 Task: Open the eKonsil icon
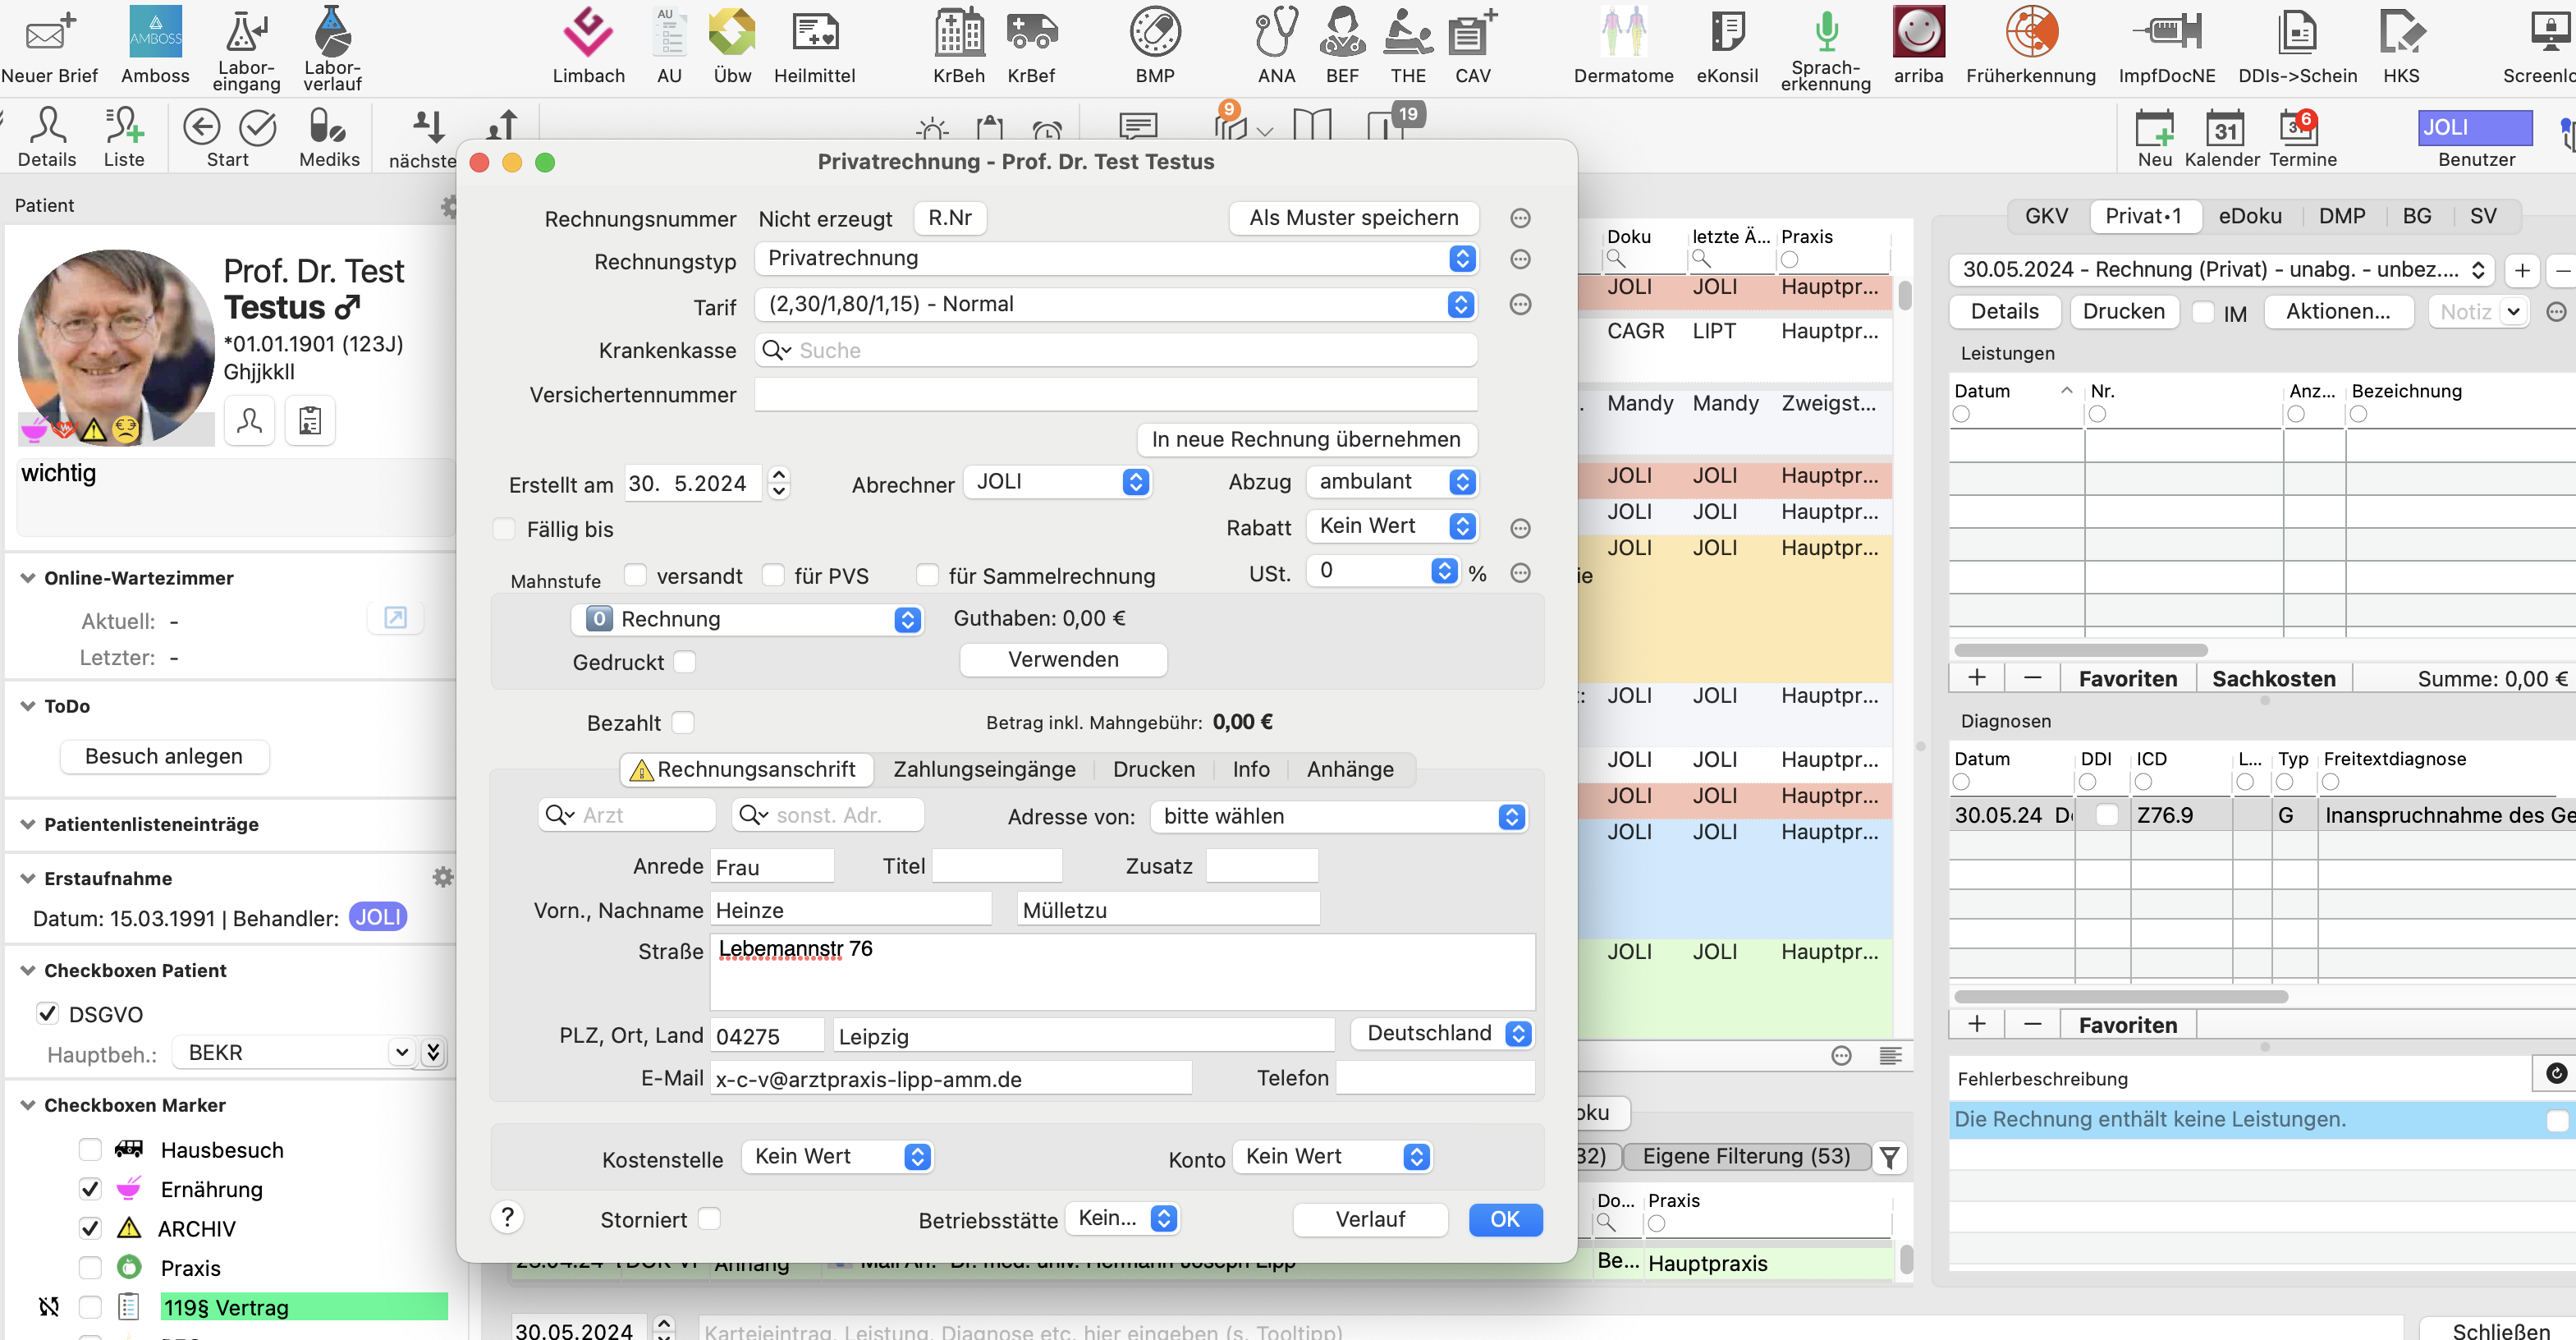coord(1727,45)
